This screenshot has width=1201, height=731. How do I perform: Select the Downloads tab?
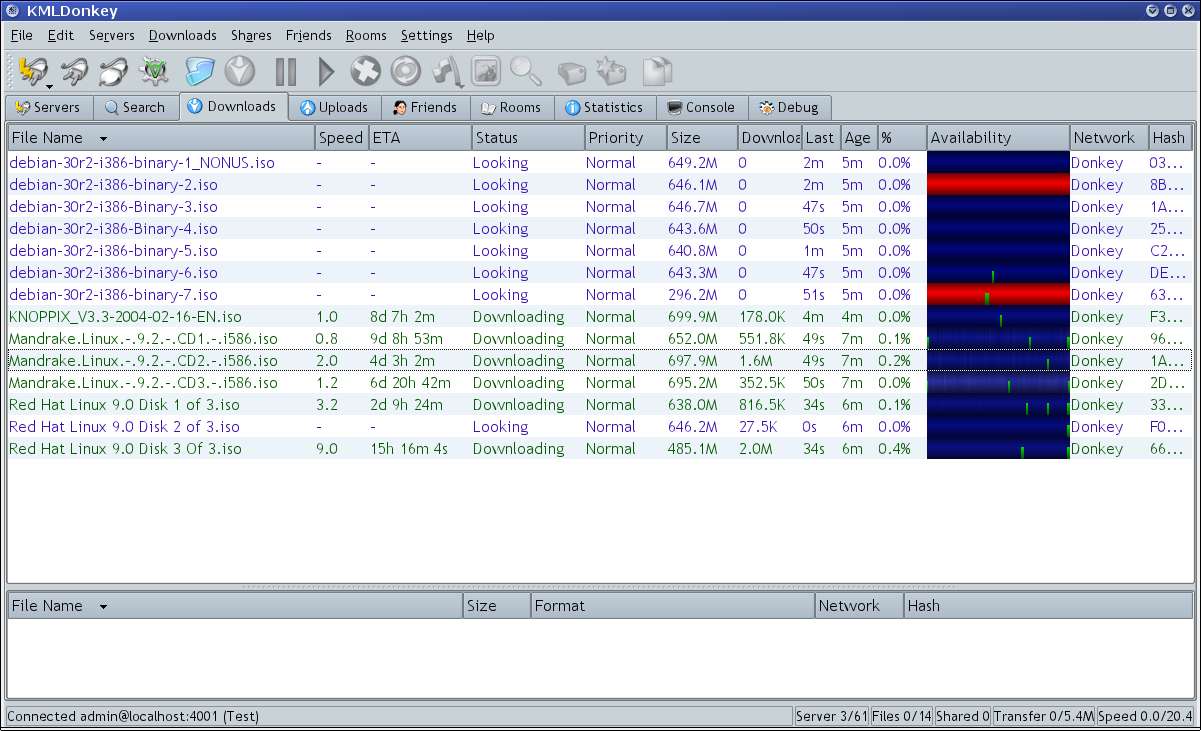coord(233,106)
